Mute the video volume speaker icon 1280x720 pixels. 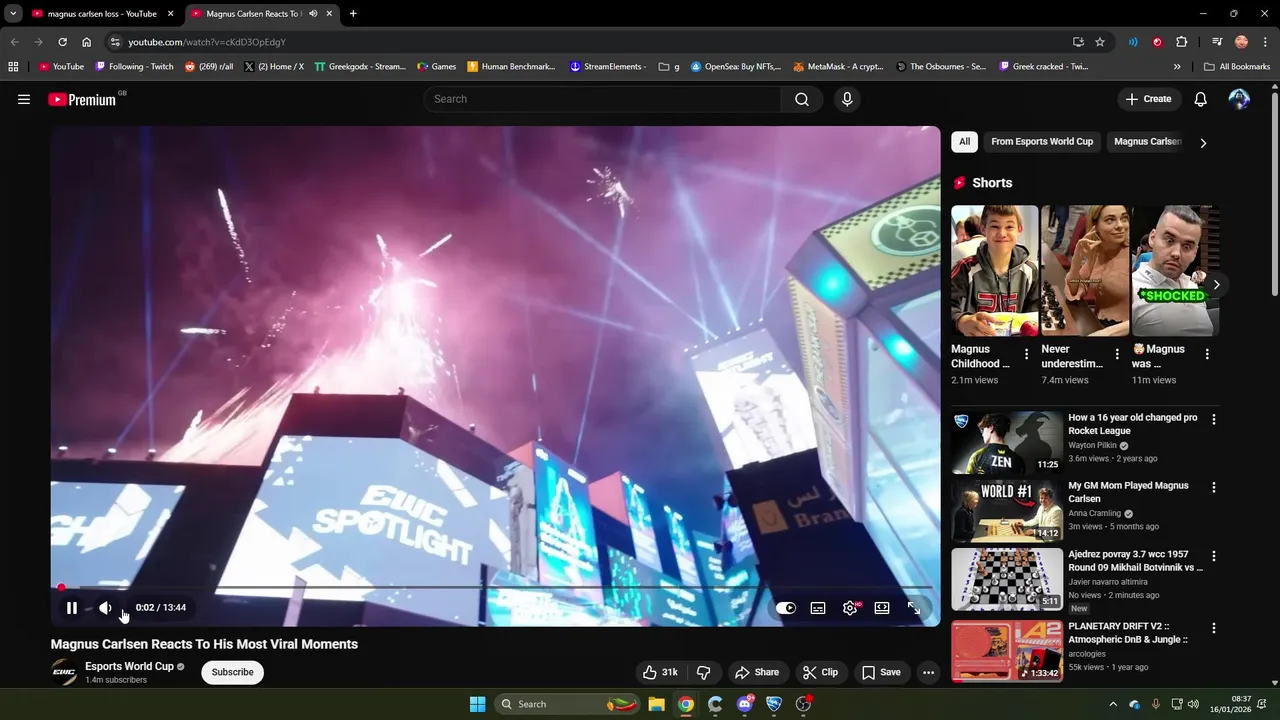click(105, 608)
